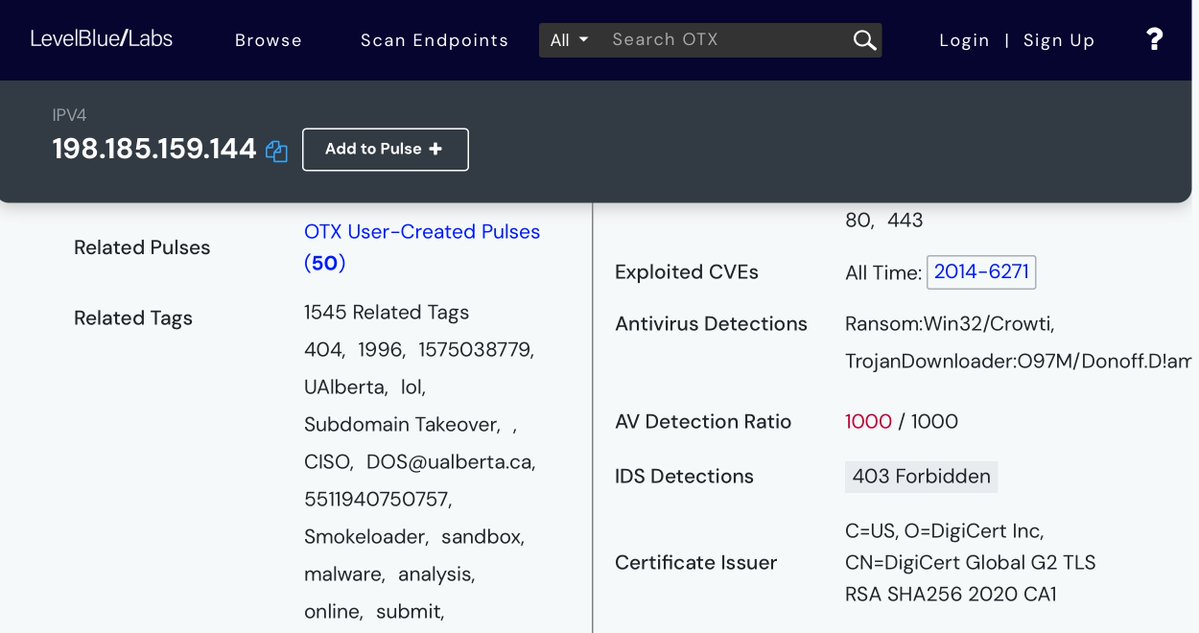Click the DOS@ualberta.ca tag
Viewport: 1199px width, 633px height.
[x=450, y=462]
